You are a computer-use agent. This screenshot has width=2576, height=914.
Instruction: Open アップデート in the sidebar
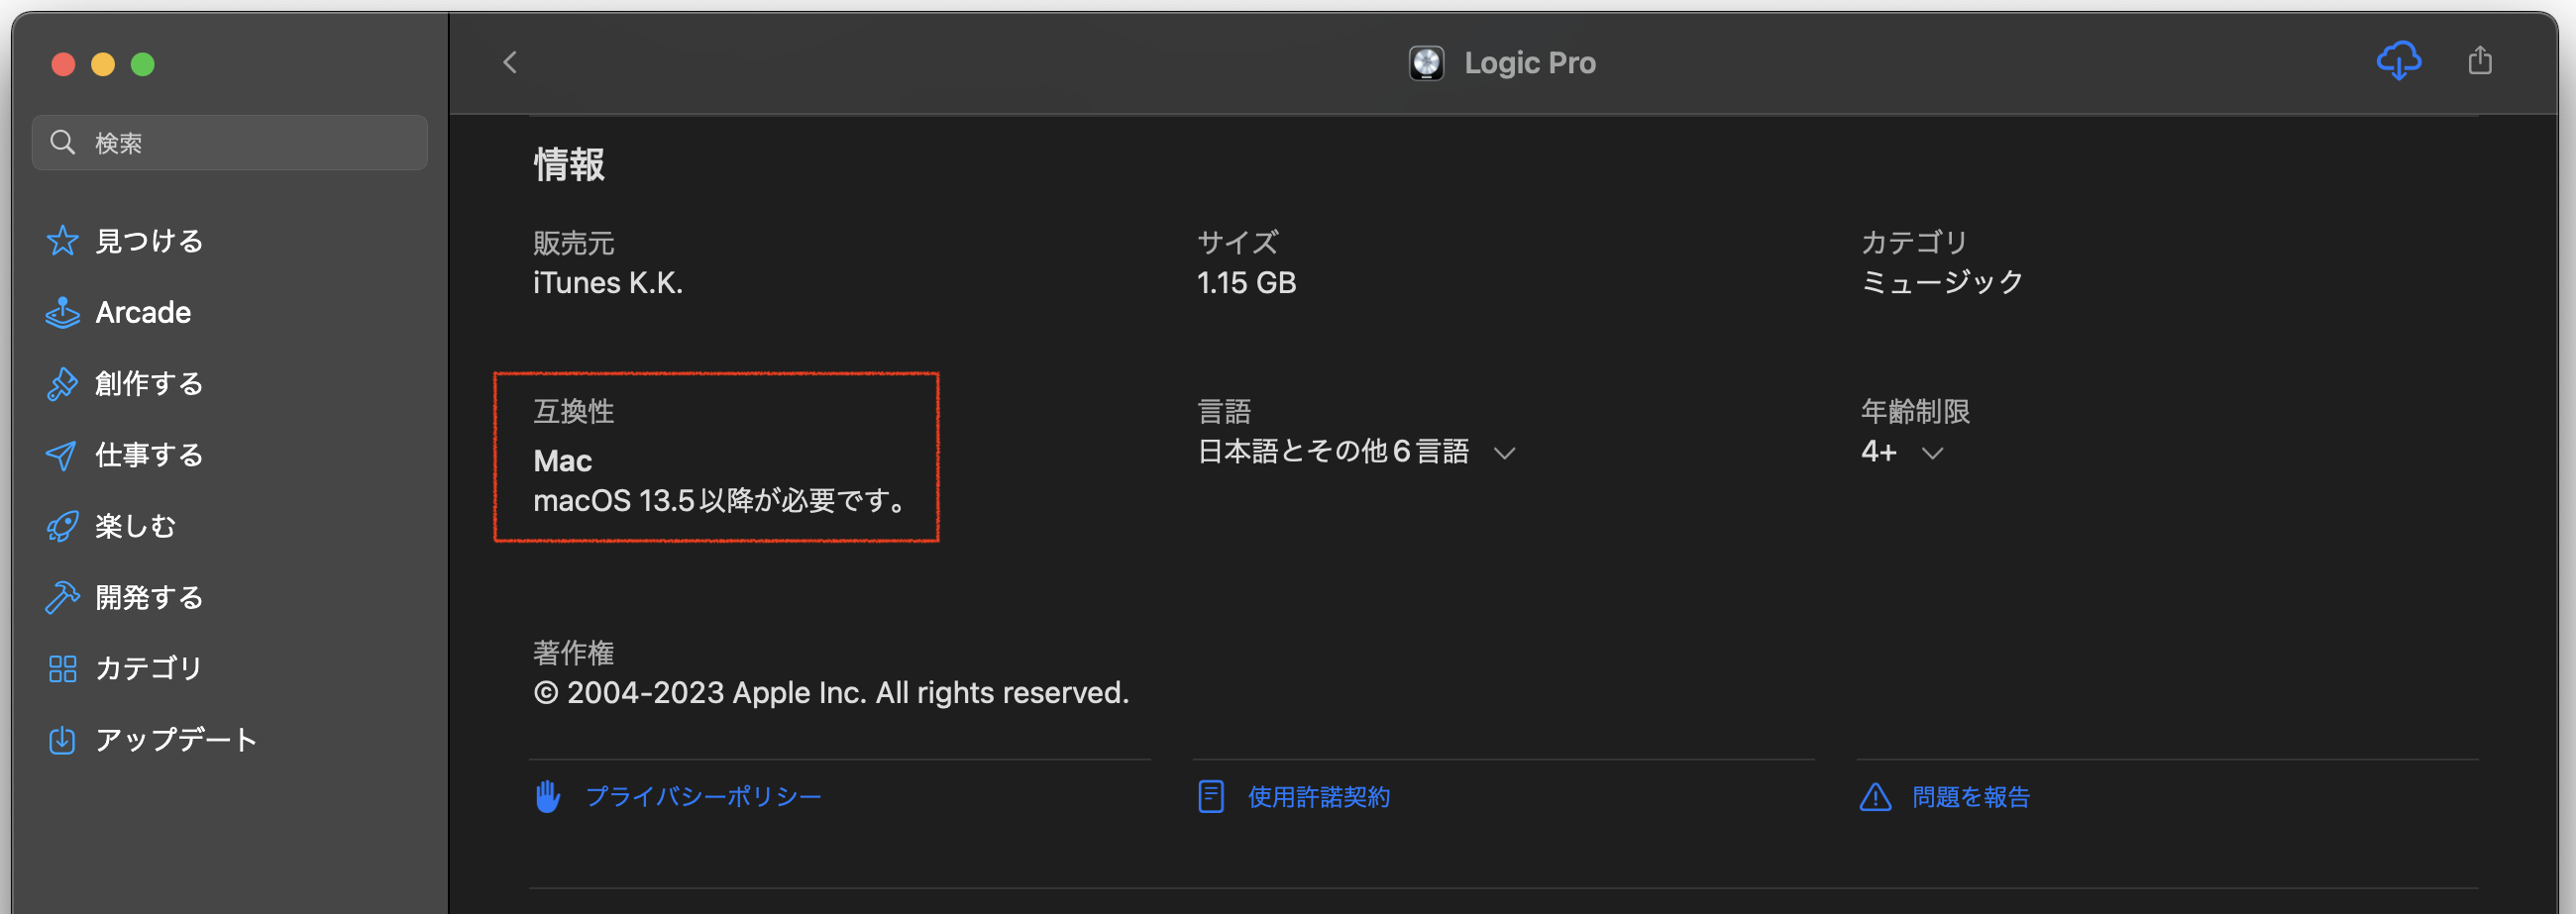(176, 740)
